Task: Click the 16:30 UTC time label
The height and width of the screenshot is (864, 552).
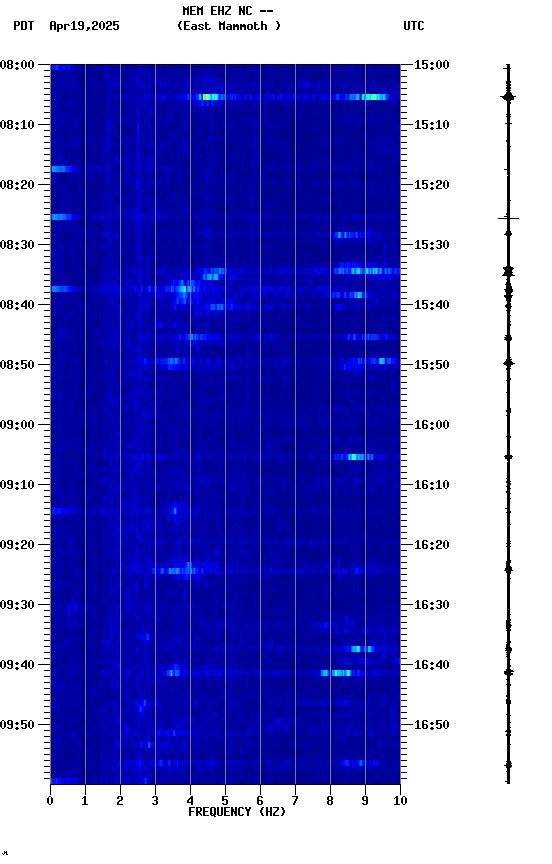Action: [432, 605]
